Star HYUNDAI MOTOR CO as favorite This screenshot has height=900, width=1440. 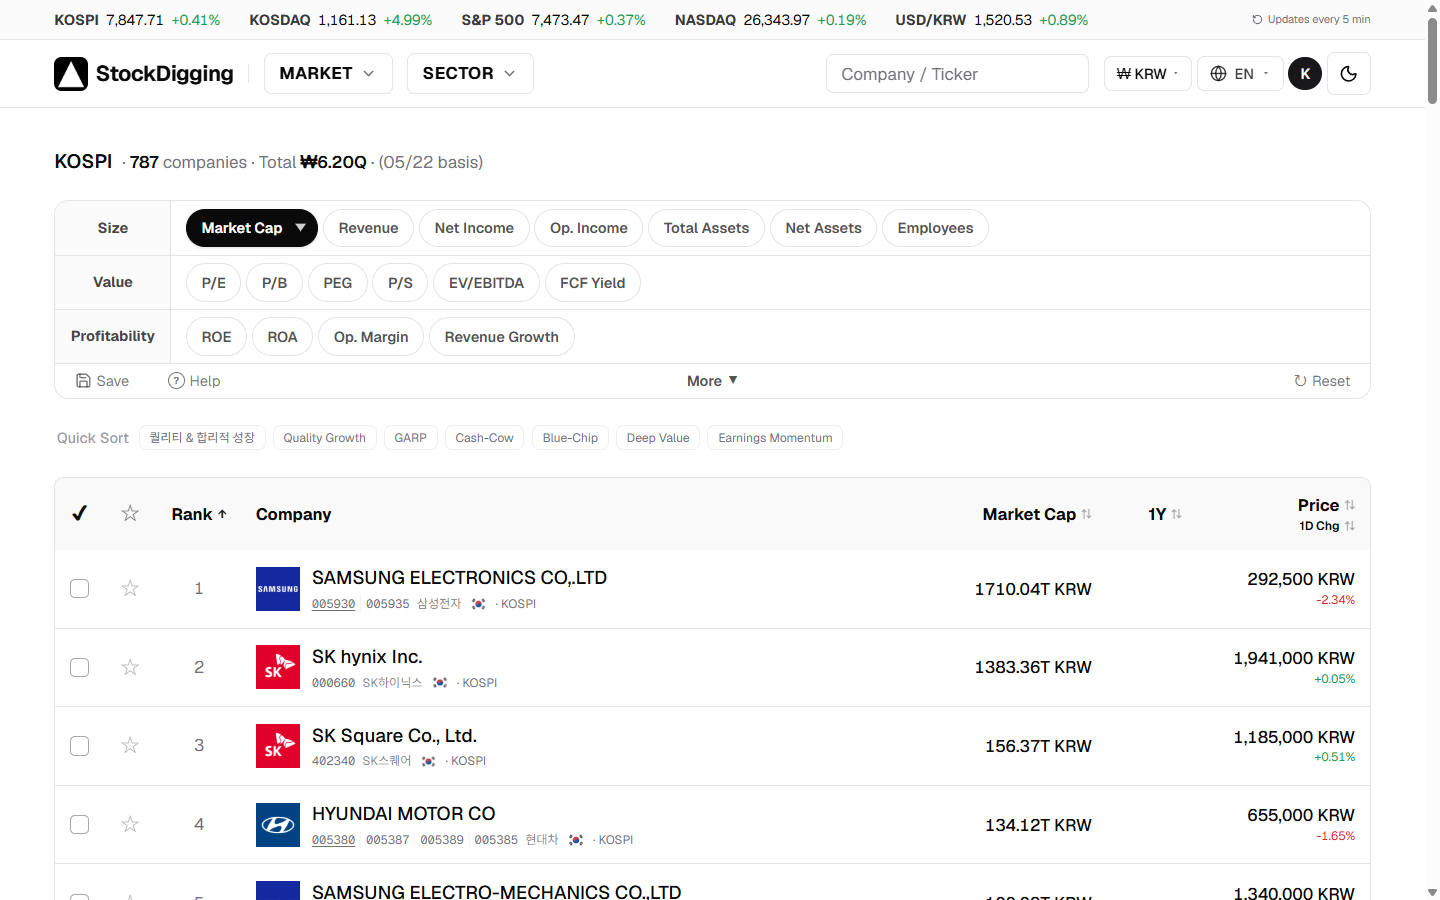coord(130,824)
